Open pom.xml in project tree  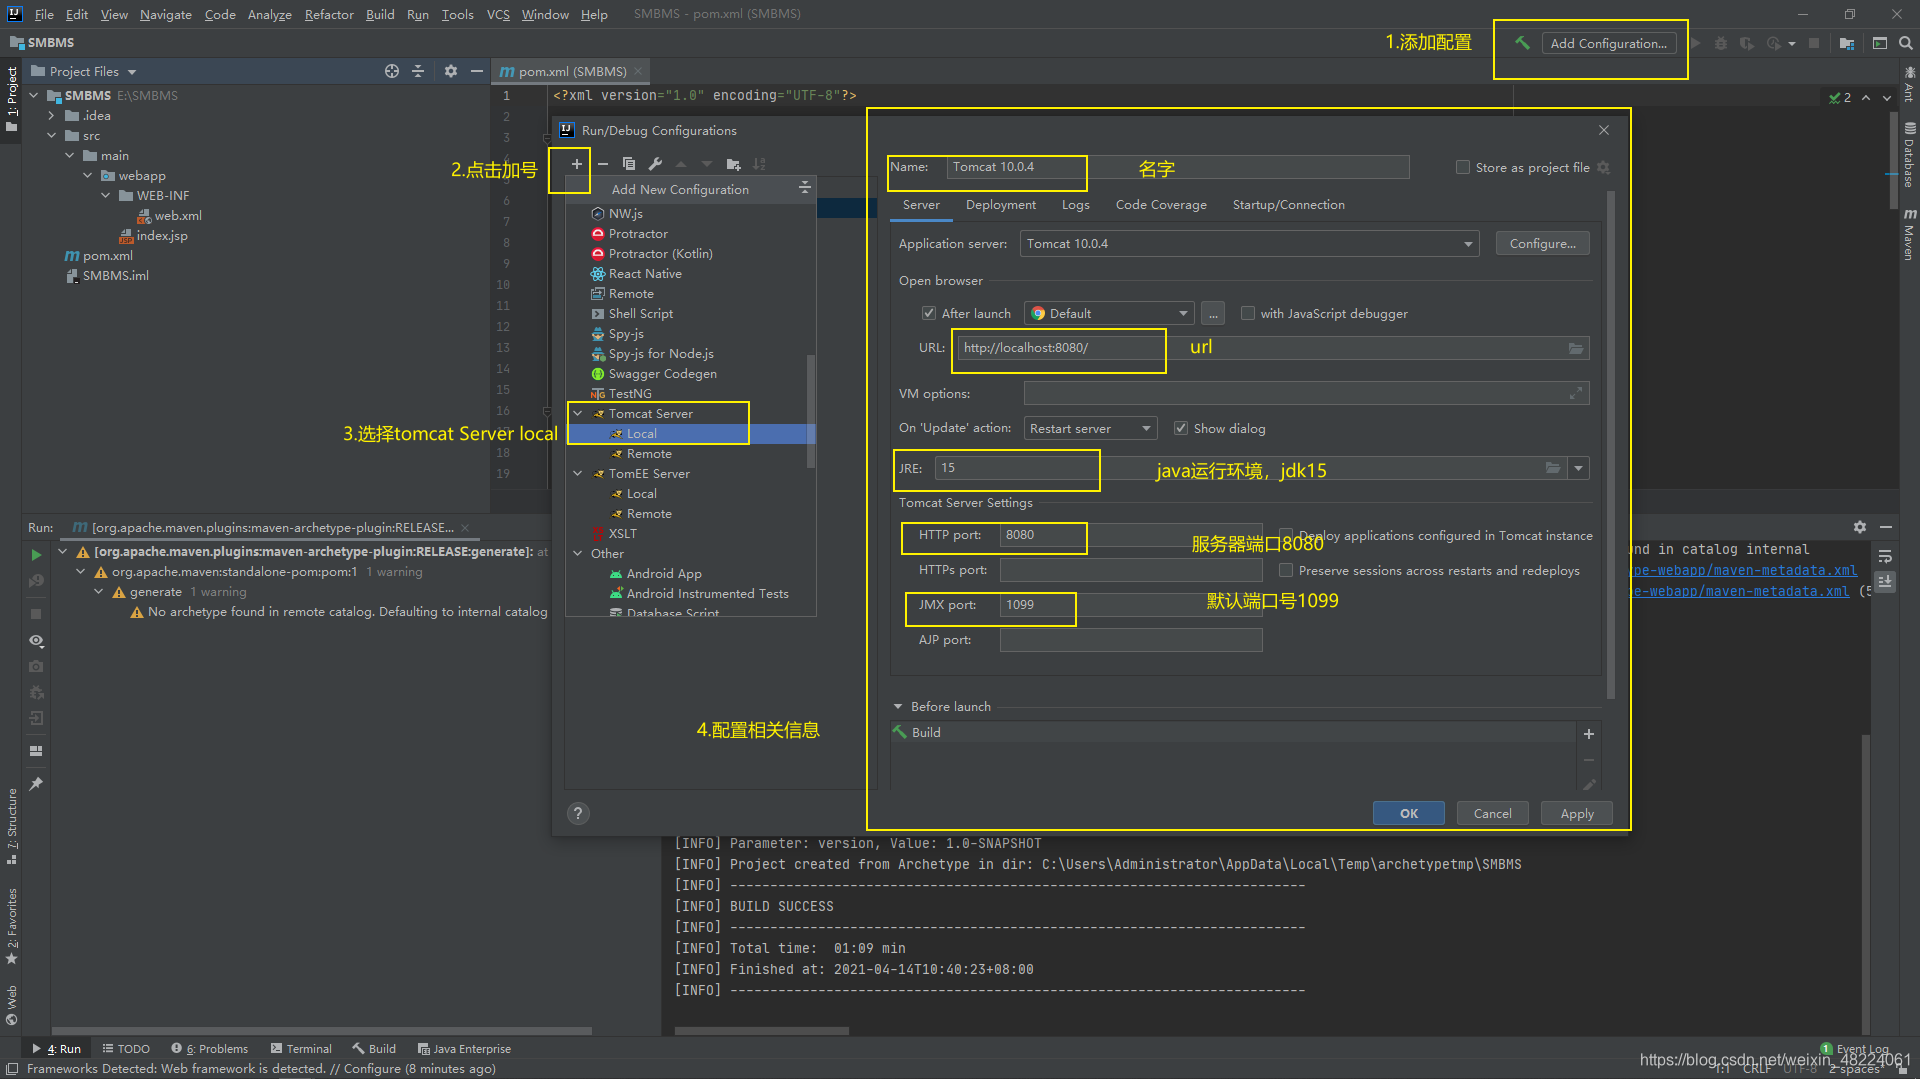tap(107, 255)
